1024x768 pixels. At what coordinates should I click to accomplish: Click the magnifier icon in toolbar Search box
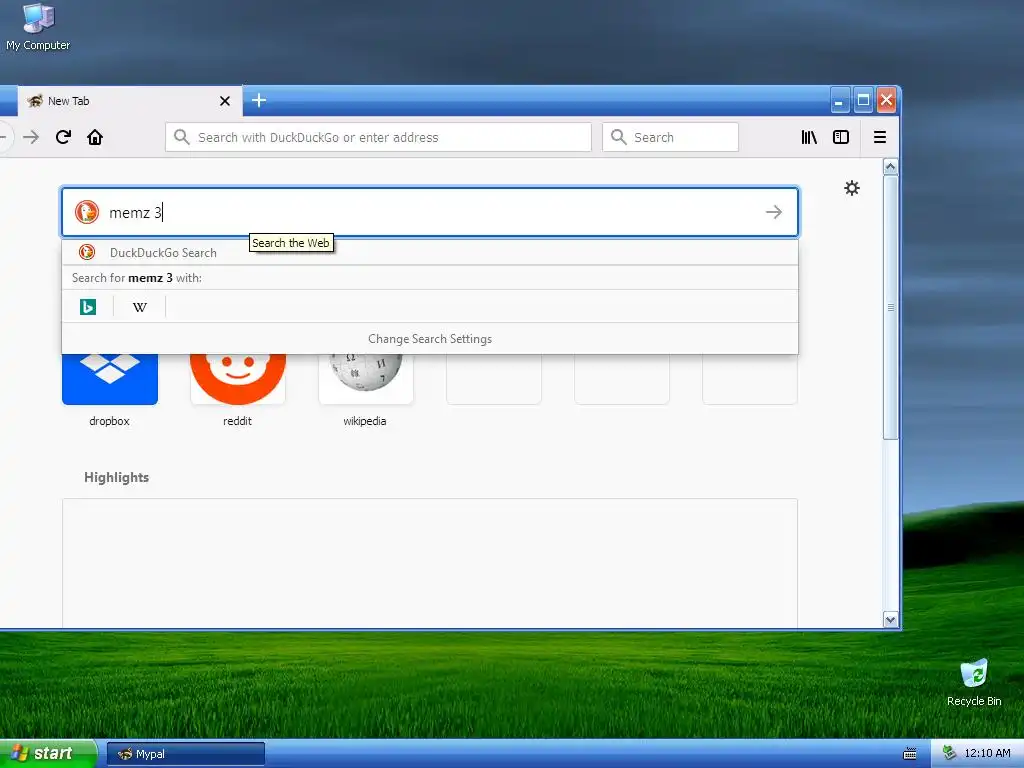click(x=618, y=137)
